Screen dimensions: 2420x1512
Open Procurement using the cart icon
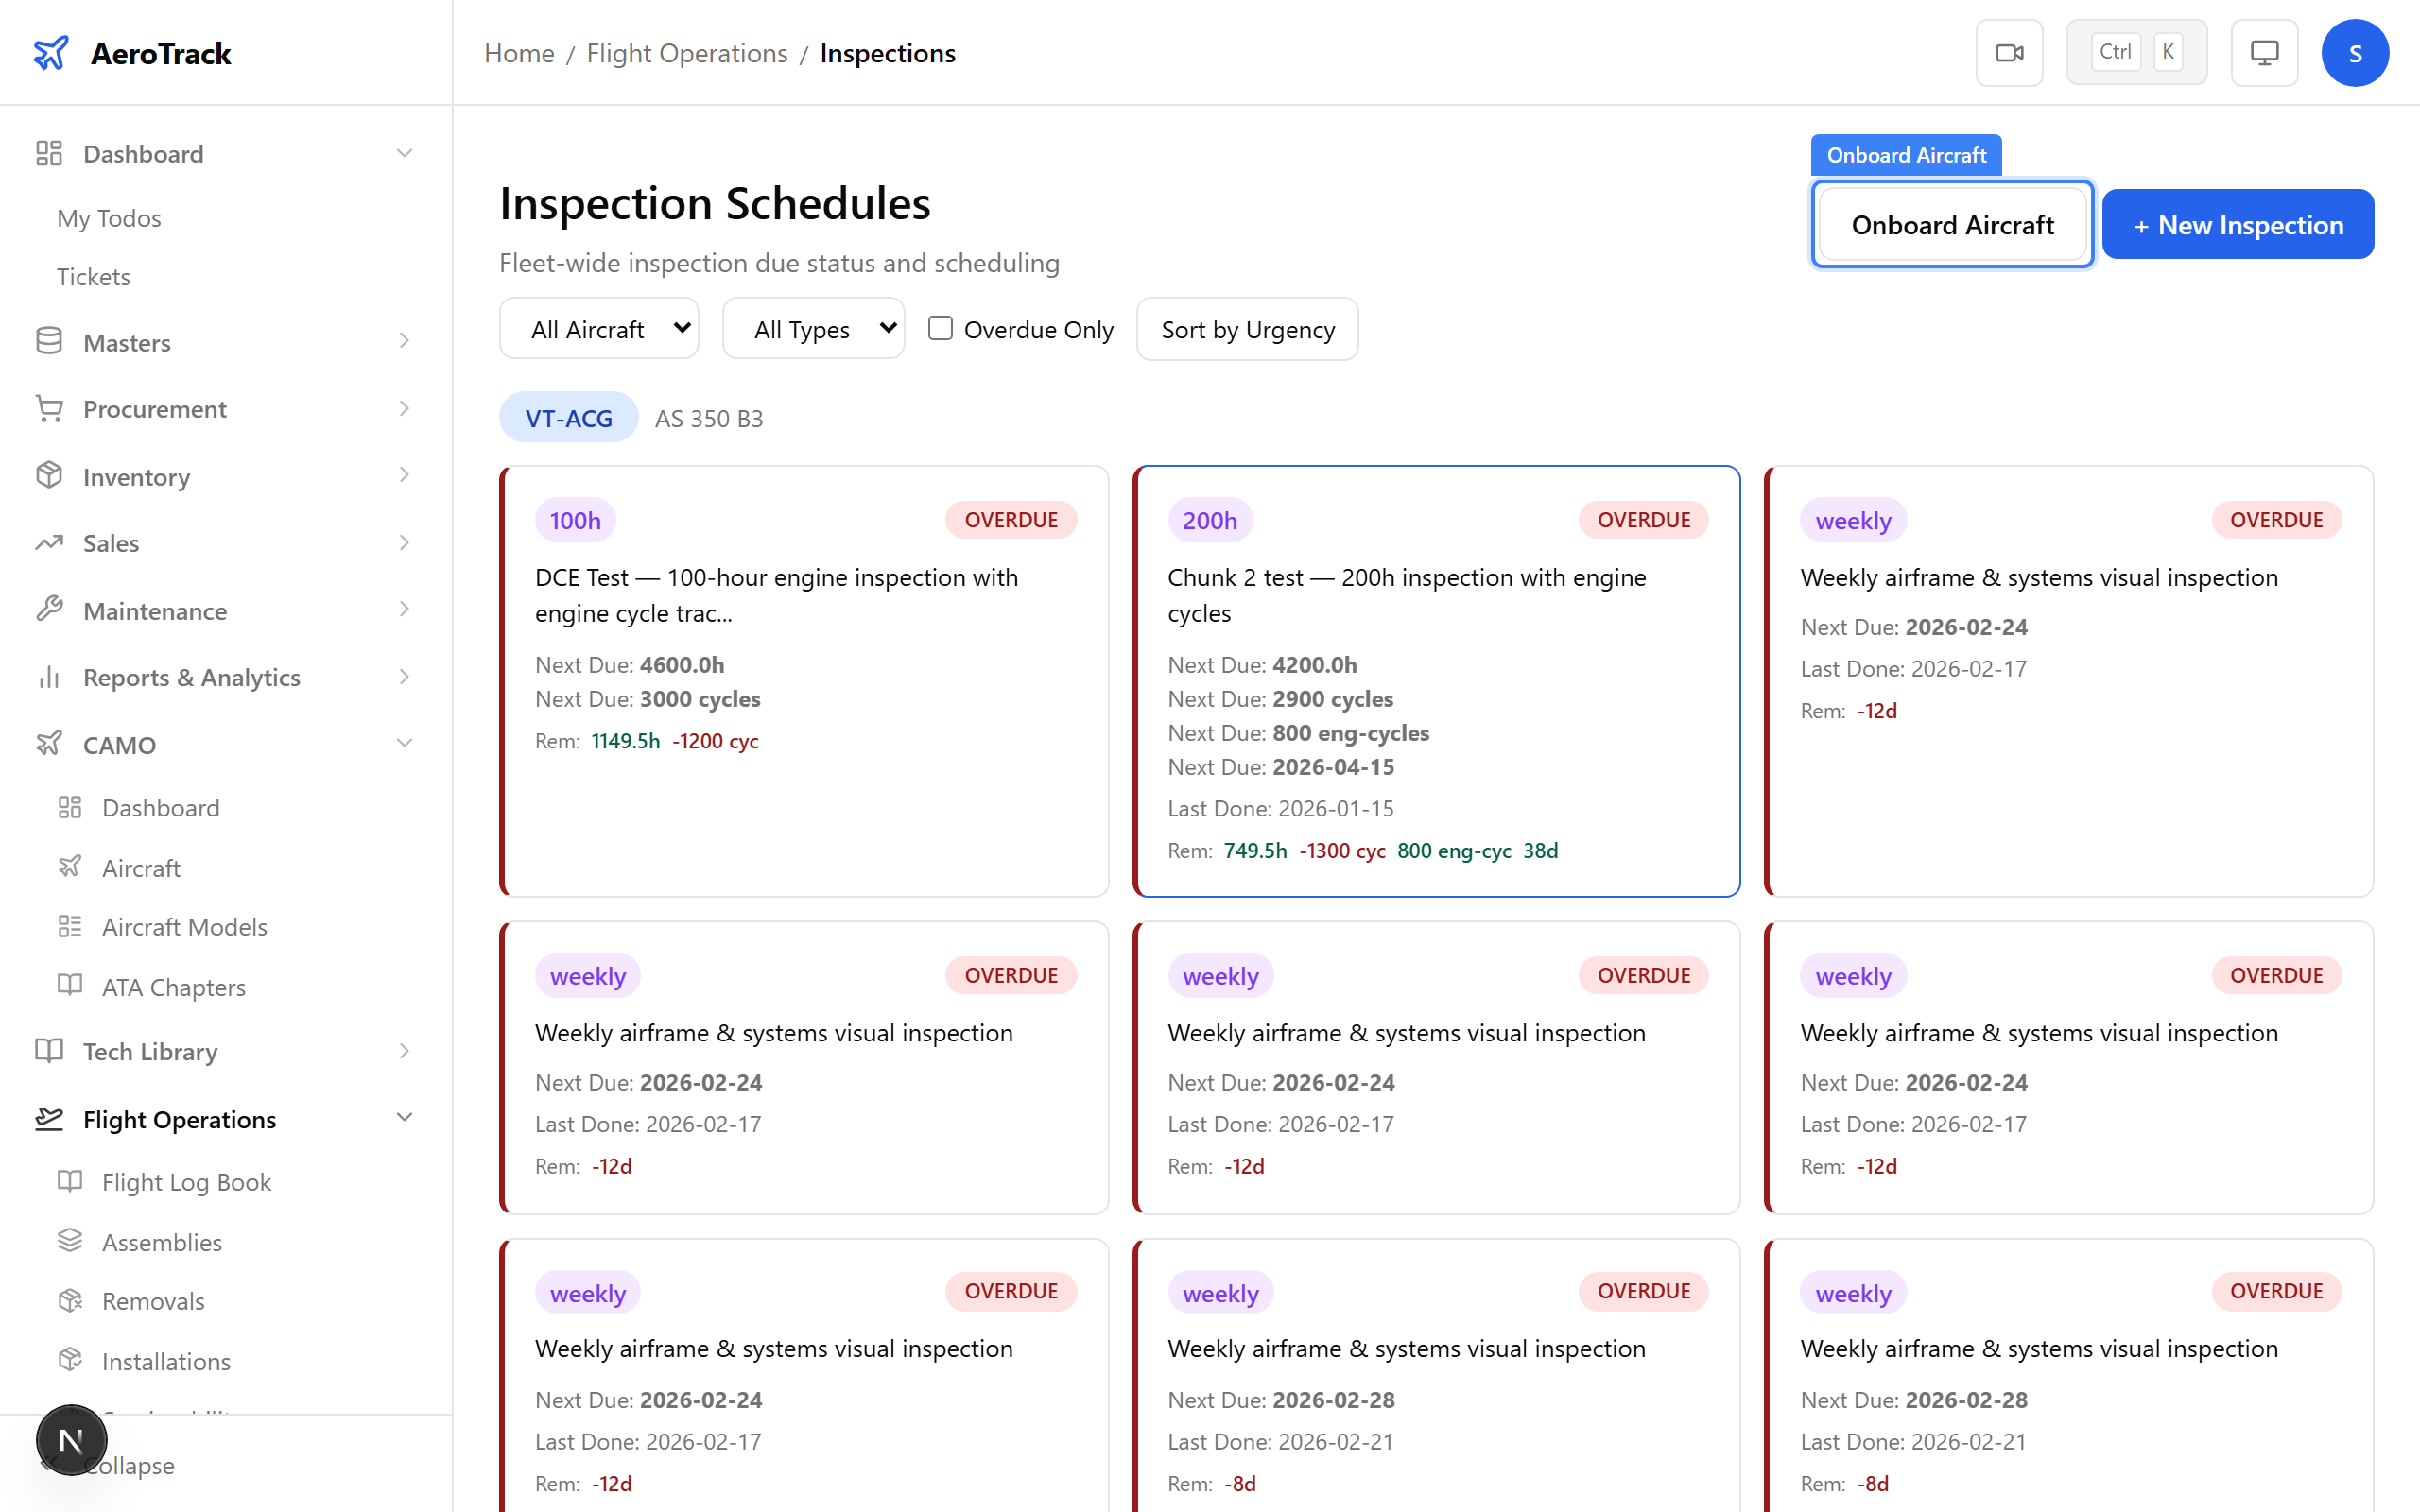(48, 409)
